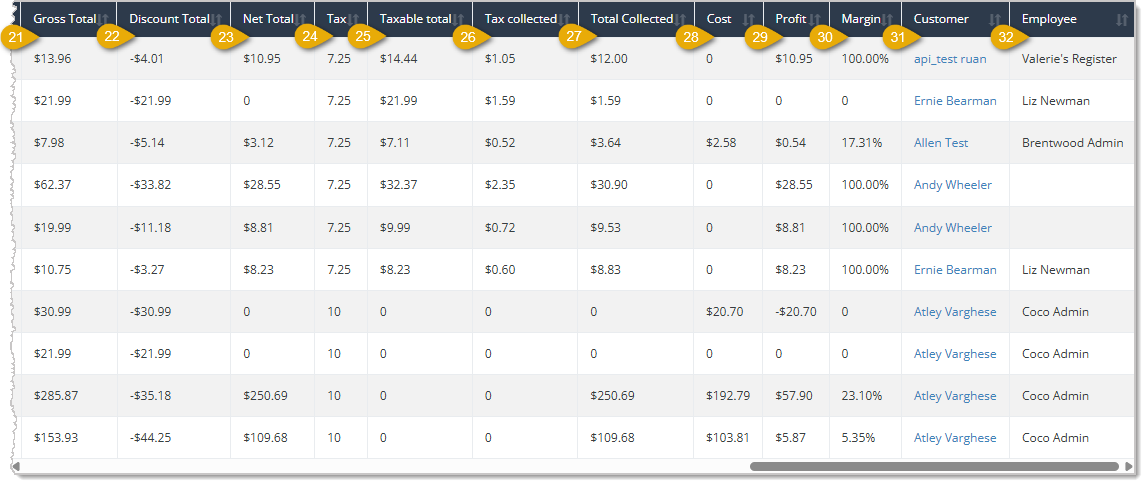Screen dimensions: 1146x485
Task: Click the Cost column header label
Action: pyautogui.click(x=718, y=19)
